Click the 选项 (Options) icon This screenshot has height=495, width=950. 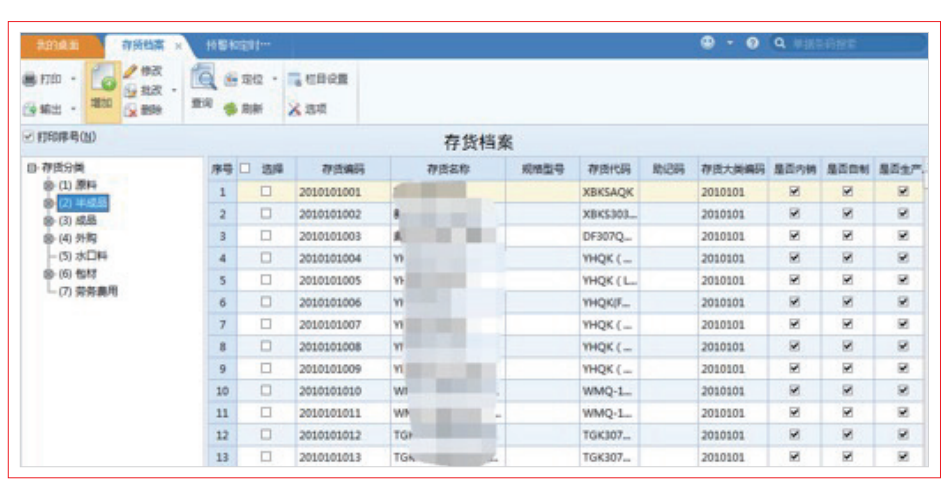tap(295, 109)
